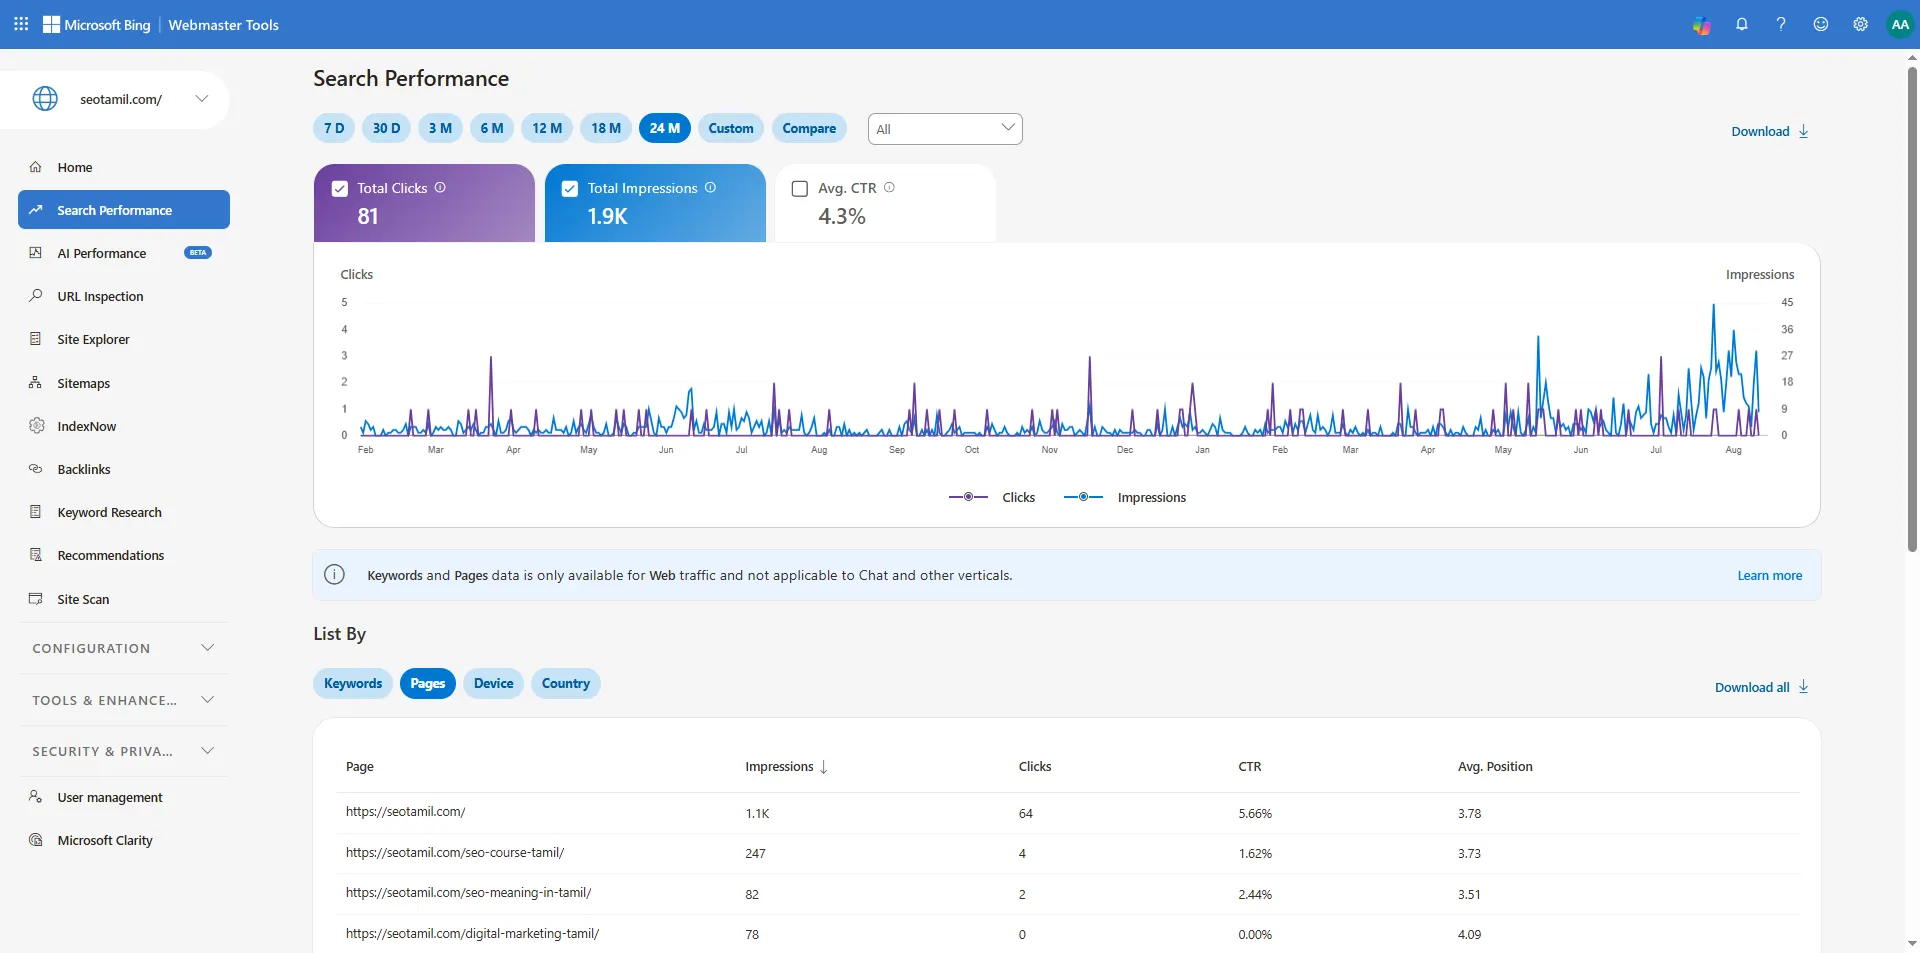
Task: Select the 6 M time range
Action: pyautogui.click(x=492, y=128)
